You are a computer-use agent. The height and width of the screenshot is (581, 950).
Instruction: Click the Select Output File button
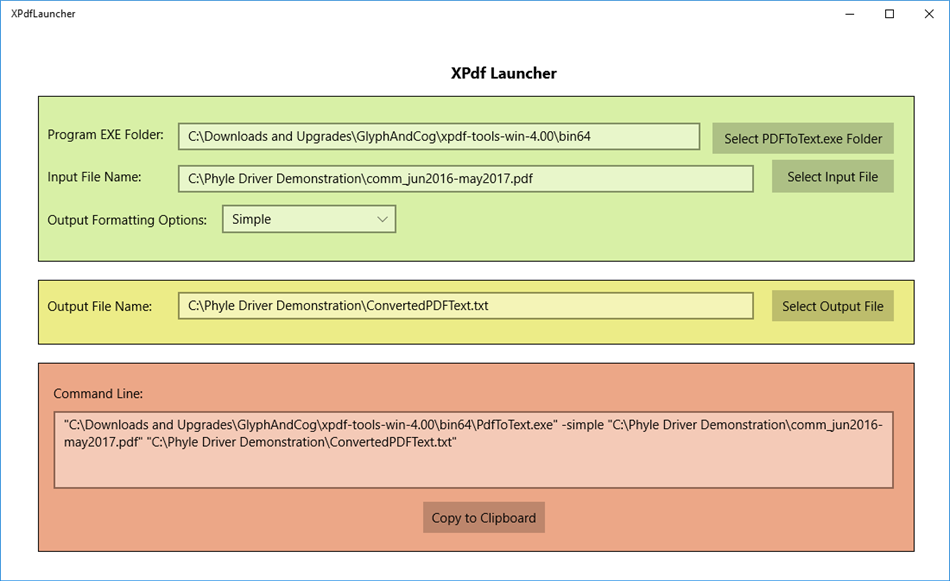point(832,306)
